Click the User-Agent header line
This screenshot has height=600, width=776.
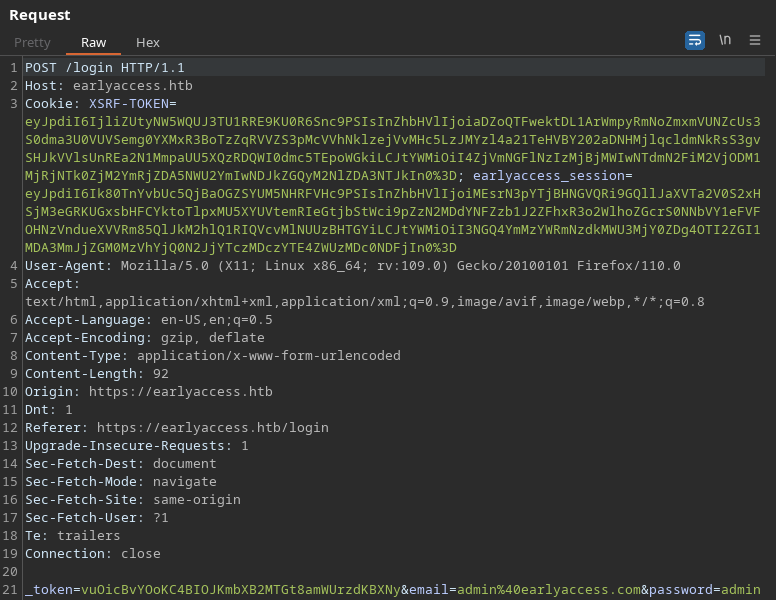coord(352,266)
